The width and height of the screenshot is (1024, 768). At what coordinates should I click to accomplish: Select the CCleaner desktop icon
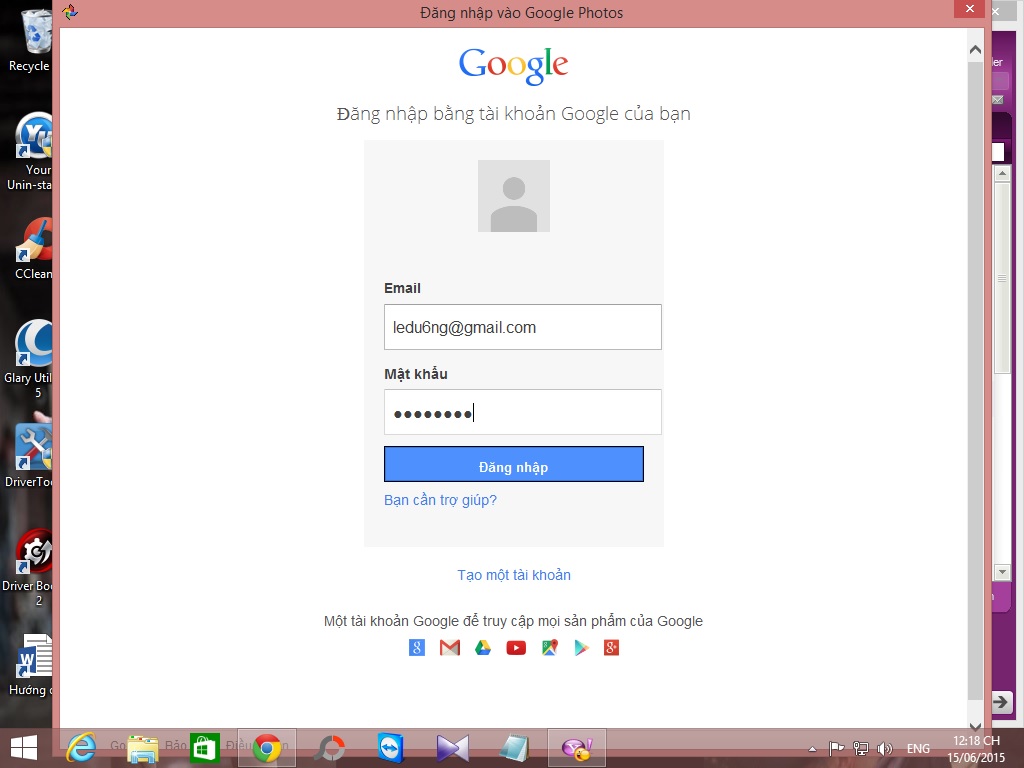(x=31, y=249)
